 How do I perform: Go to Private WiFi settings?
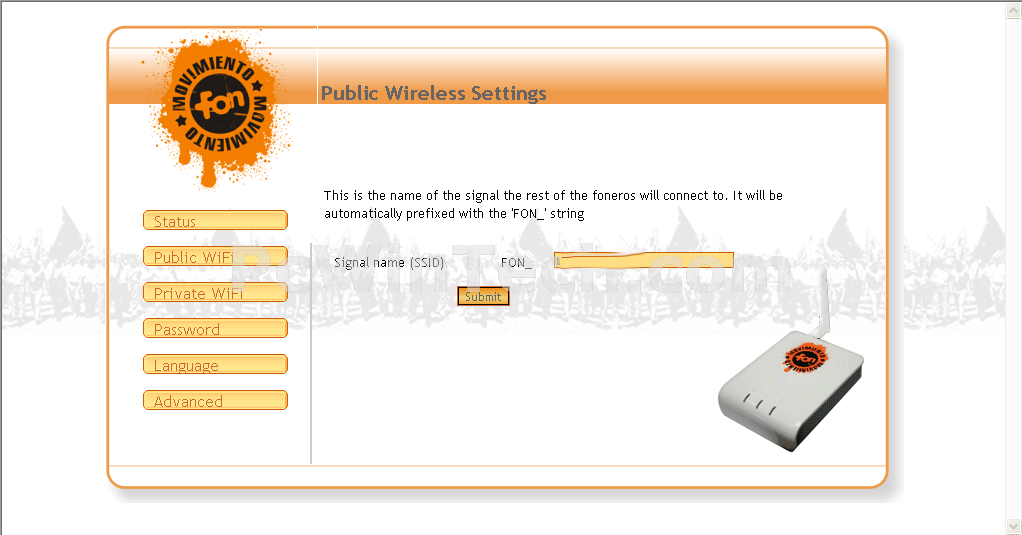tap(215, 293)
